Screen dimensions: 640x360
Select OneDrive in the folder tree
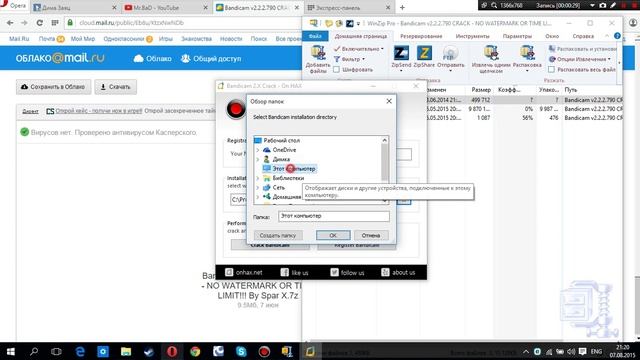(284, 150)
